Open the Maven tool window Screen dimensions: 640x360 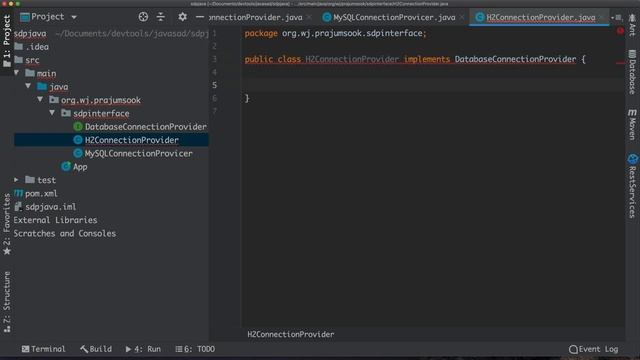pyautogui.click(x=632, y=124)
